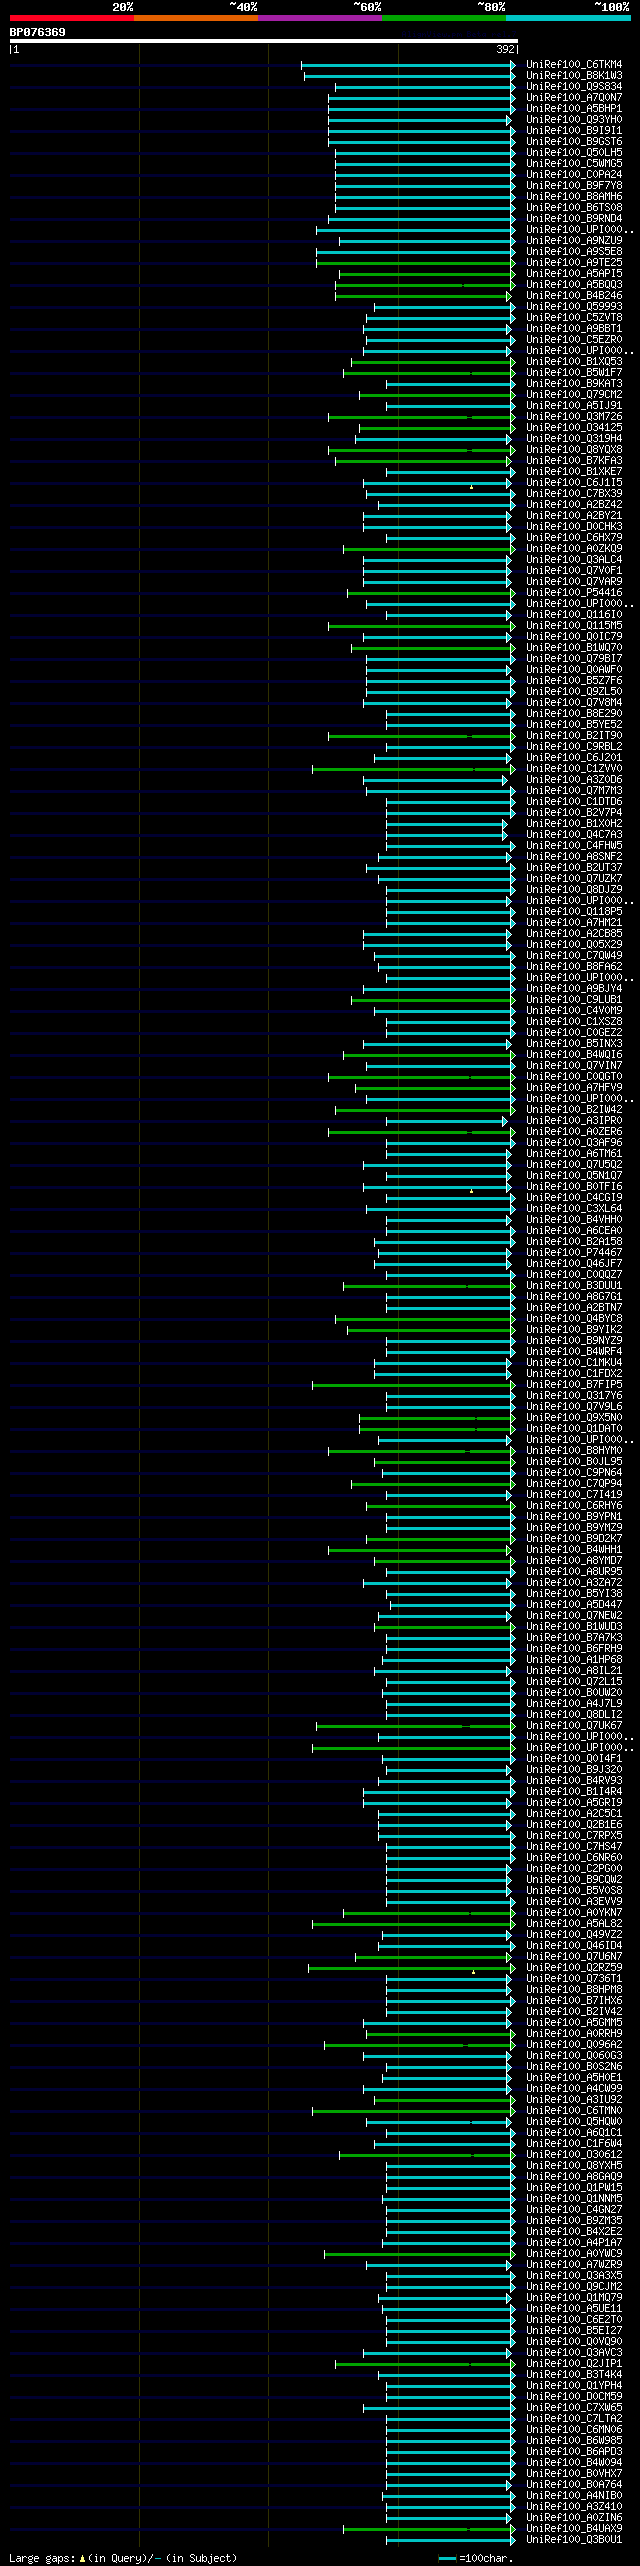Select hit UniRef100_A9NZU9

click(574, 241)
